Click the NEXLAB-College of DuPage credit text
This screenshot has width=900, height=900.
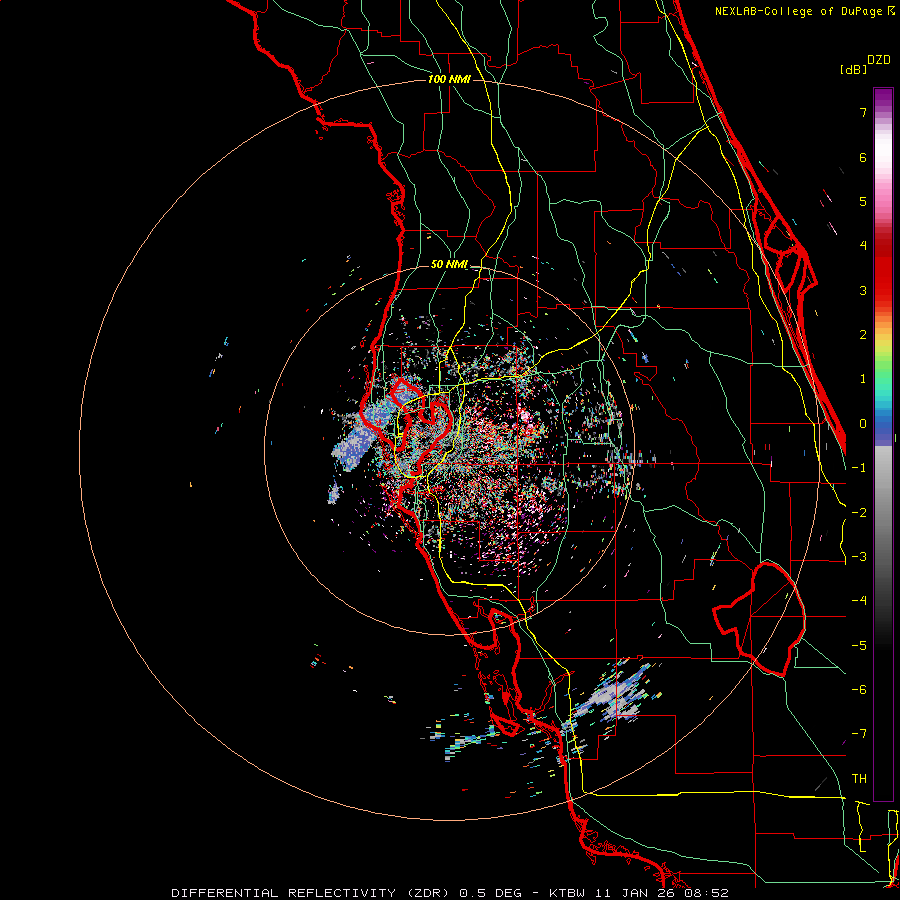pos(804,11)
